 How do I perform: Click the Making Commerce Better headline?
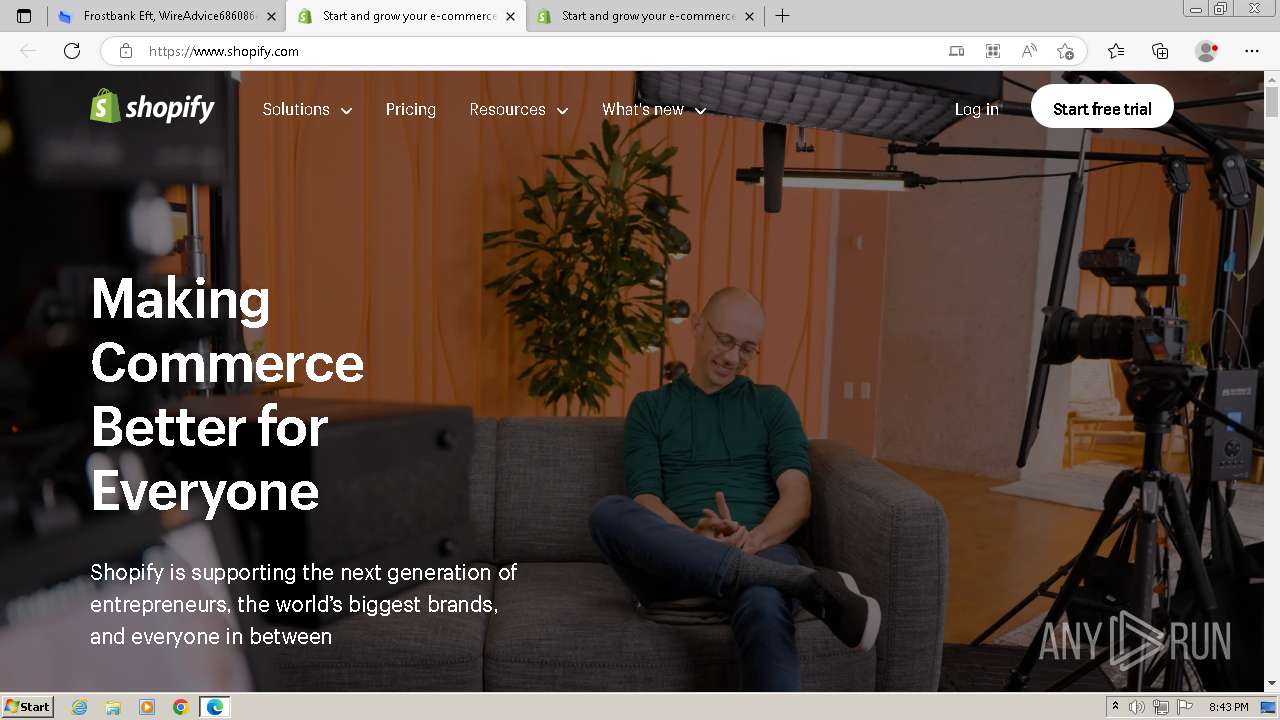coord(227,394)
